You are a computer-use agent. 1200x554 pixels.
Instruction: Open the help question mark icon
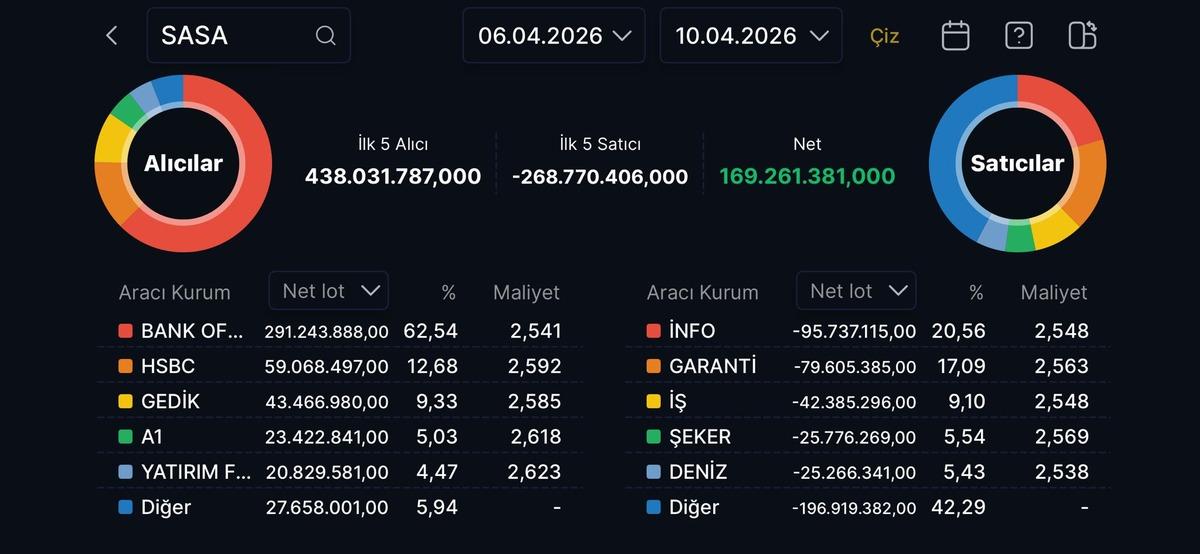(x=1018, y=36)
